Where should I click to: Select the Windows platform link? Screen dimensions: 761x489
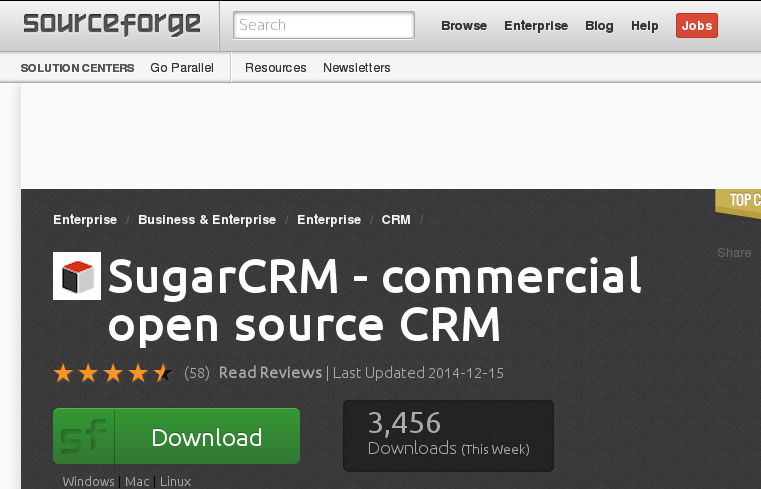click(x=88, y=482)
